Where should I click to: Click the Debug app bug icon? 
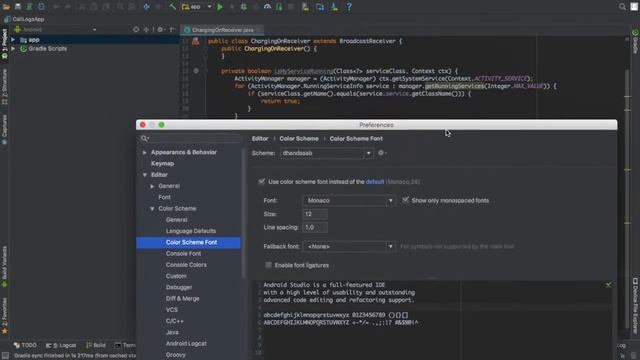point(244,7)
